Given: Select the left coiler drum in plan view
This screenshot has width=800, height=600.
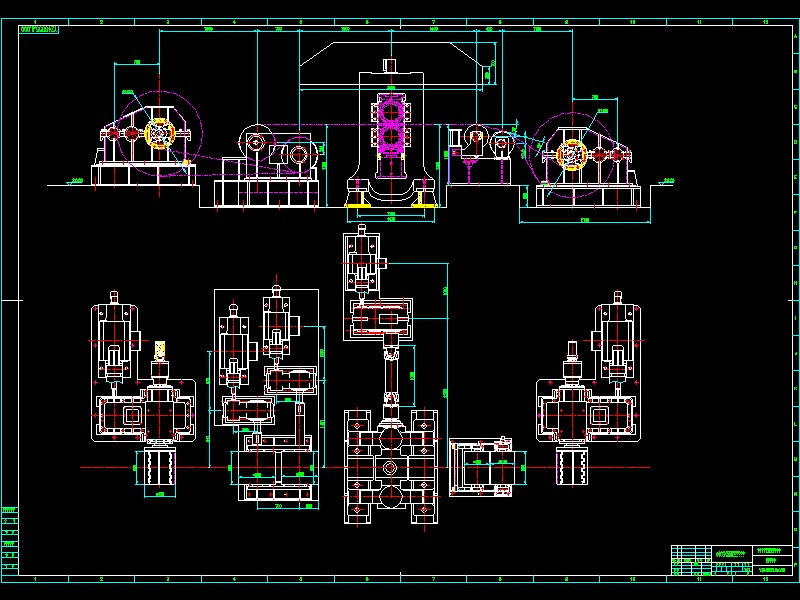Looking at the screenshot, I should [160, 467].
